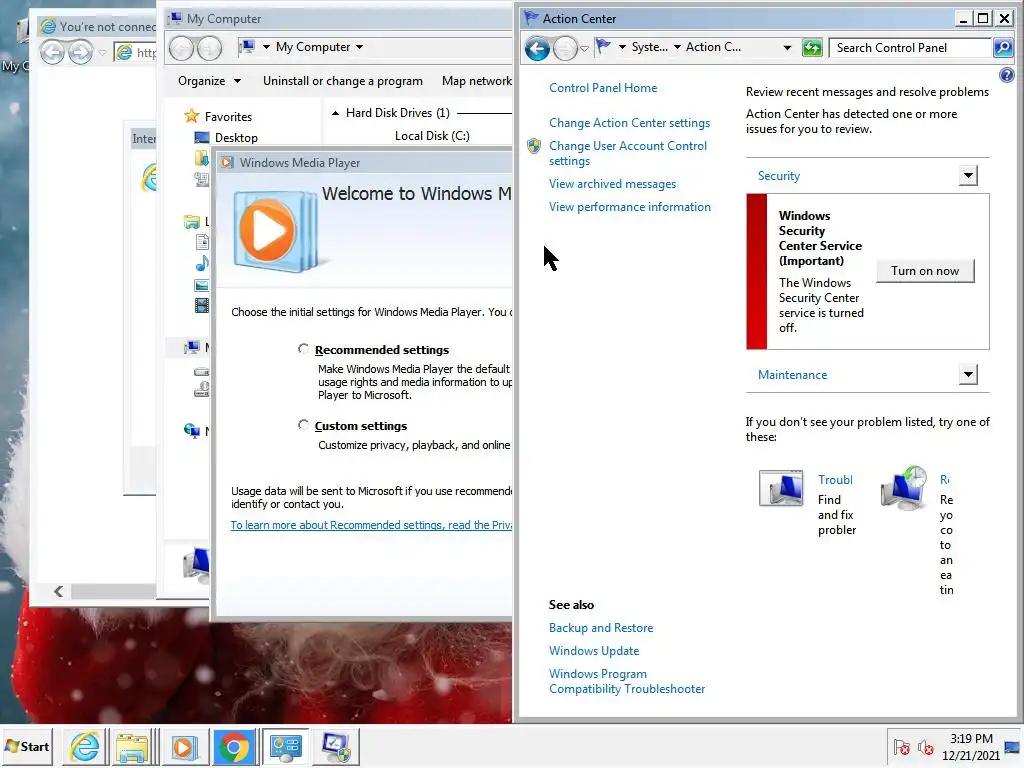Image resolution: width=1024 pixels, height=768 pixels.
Task: Open Internet Explorer from the taskbar
Action: [x=85, y=746]
